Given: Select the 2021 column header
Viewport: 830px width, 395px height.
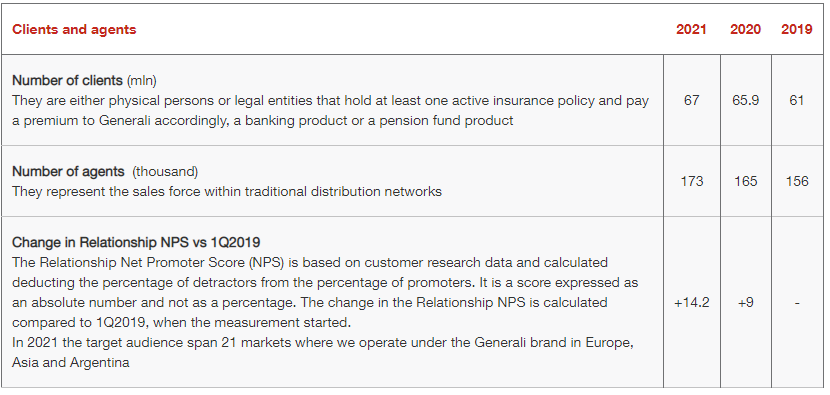Looking at the screenshot, I should pyautogui.click(x=691, y=30).
